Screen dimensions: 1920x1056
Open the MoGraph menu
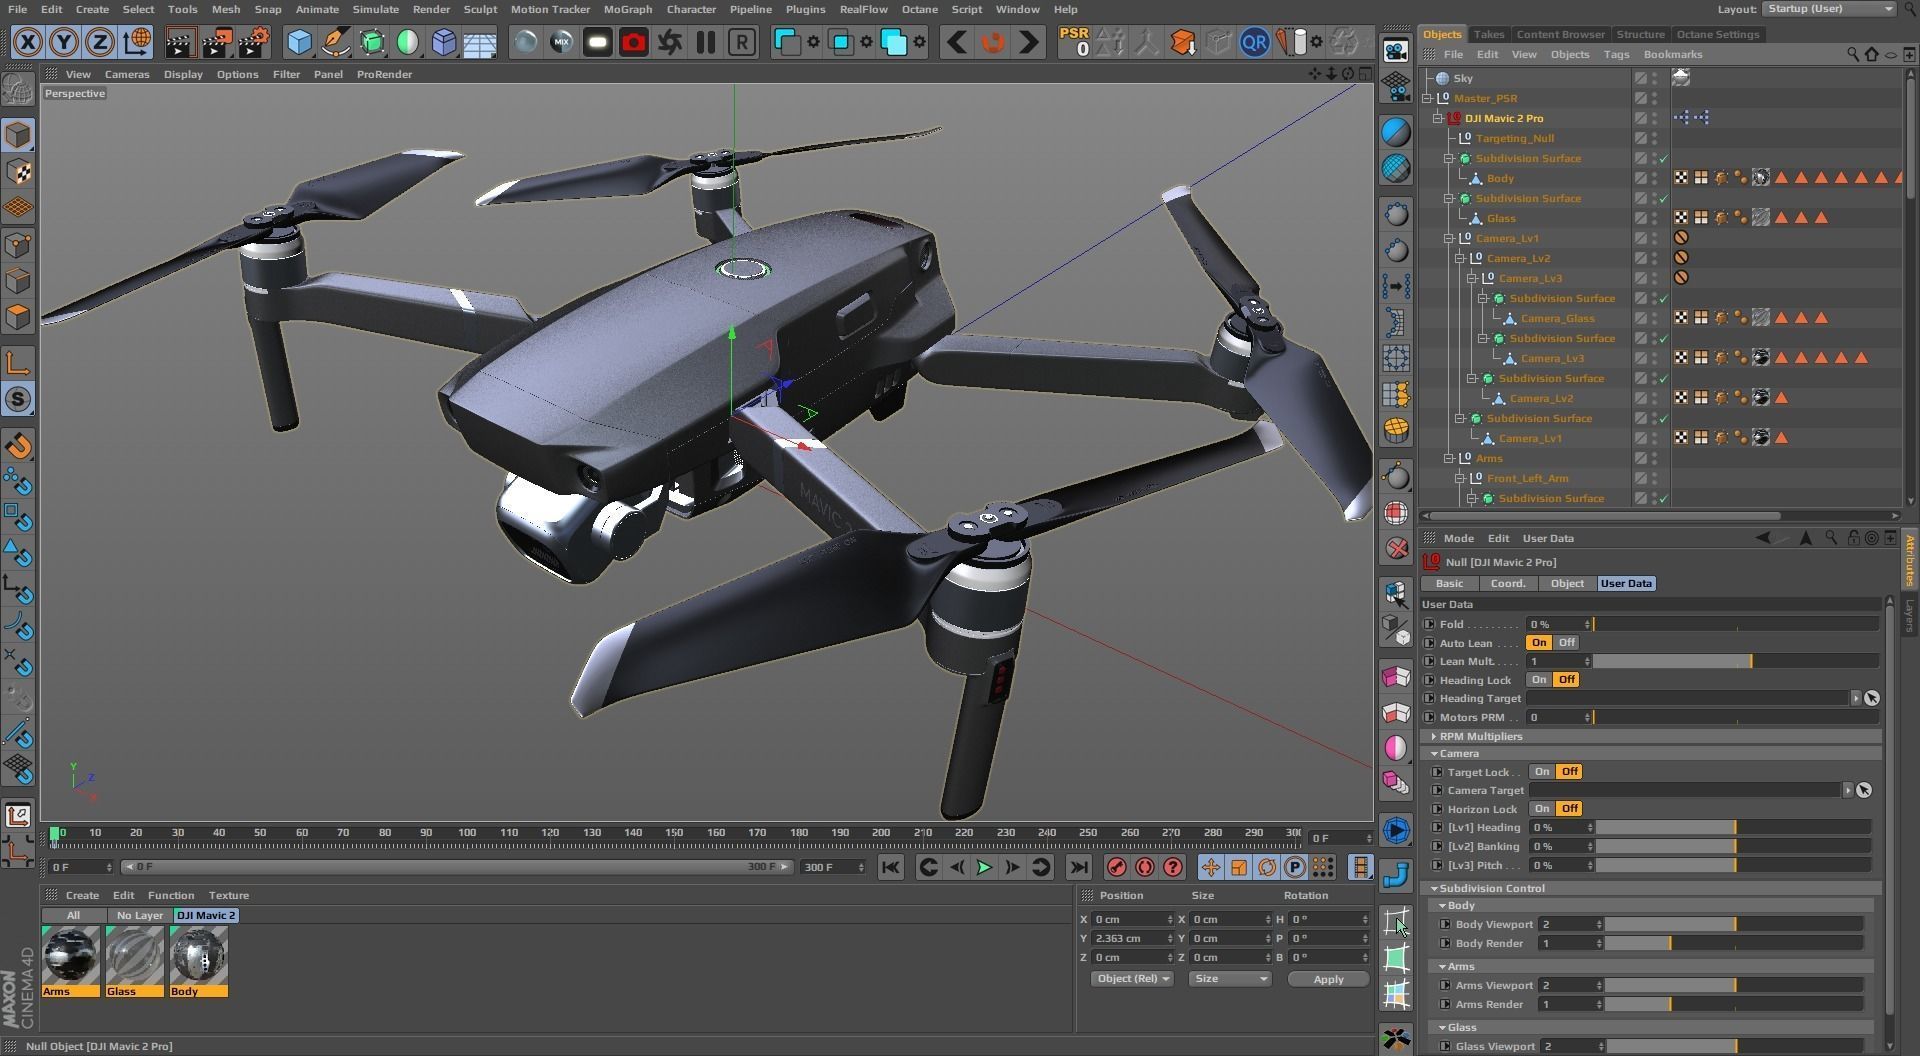[x=627, y=9]
